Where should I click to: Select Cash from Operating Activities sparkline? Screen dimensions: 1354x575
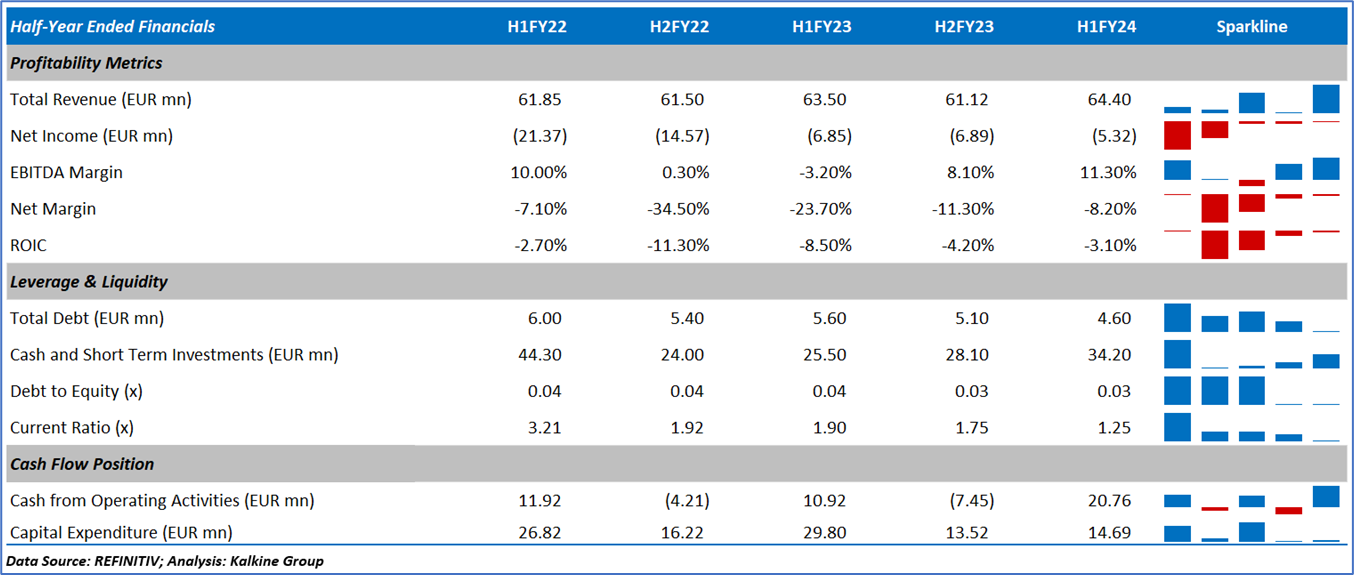point(1252,500)
